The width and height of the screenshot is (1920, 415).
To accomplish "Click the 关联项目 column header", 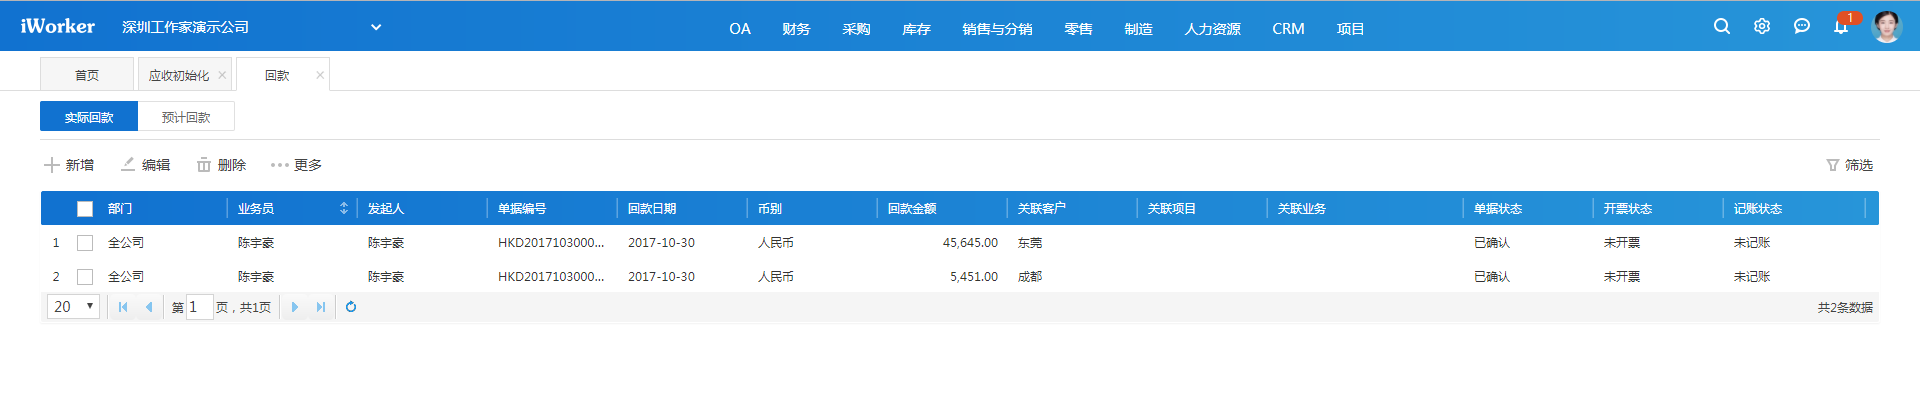I will tap(1172, 208).
